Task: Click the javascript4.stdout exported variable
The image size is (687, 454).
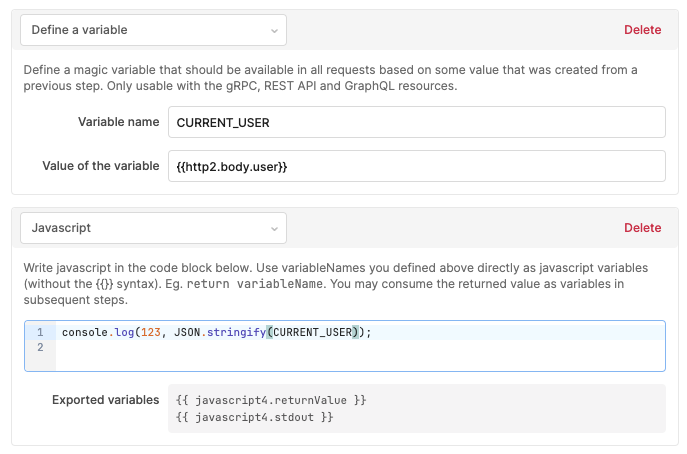Action: coord(255,417)
